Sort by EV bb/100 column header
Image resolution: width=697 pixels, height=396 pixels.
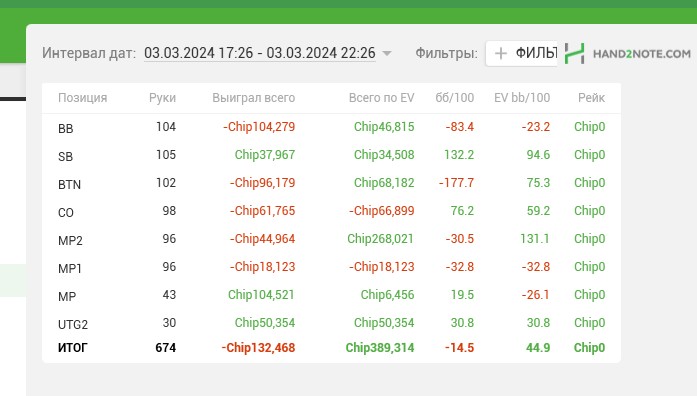522,98
